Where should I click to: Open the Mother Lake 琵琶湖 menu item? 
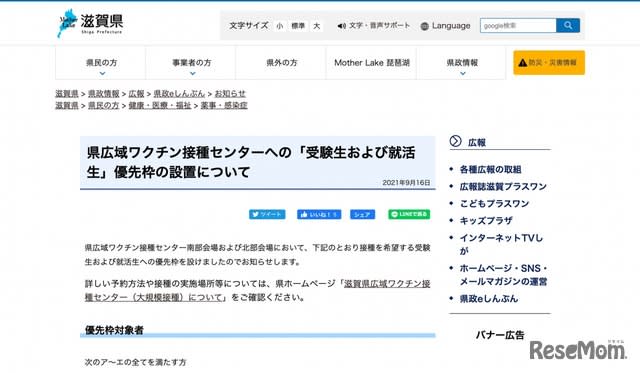tap(371, 63)
